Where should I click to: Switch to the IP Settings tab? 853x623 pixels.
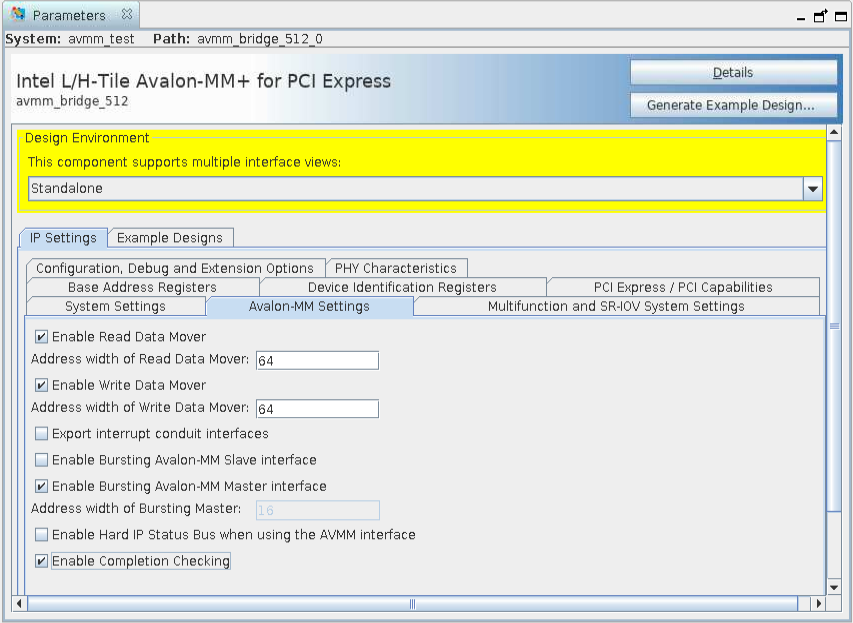[x=63, y=238]
